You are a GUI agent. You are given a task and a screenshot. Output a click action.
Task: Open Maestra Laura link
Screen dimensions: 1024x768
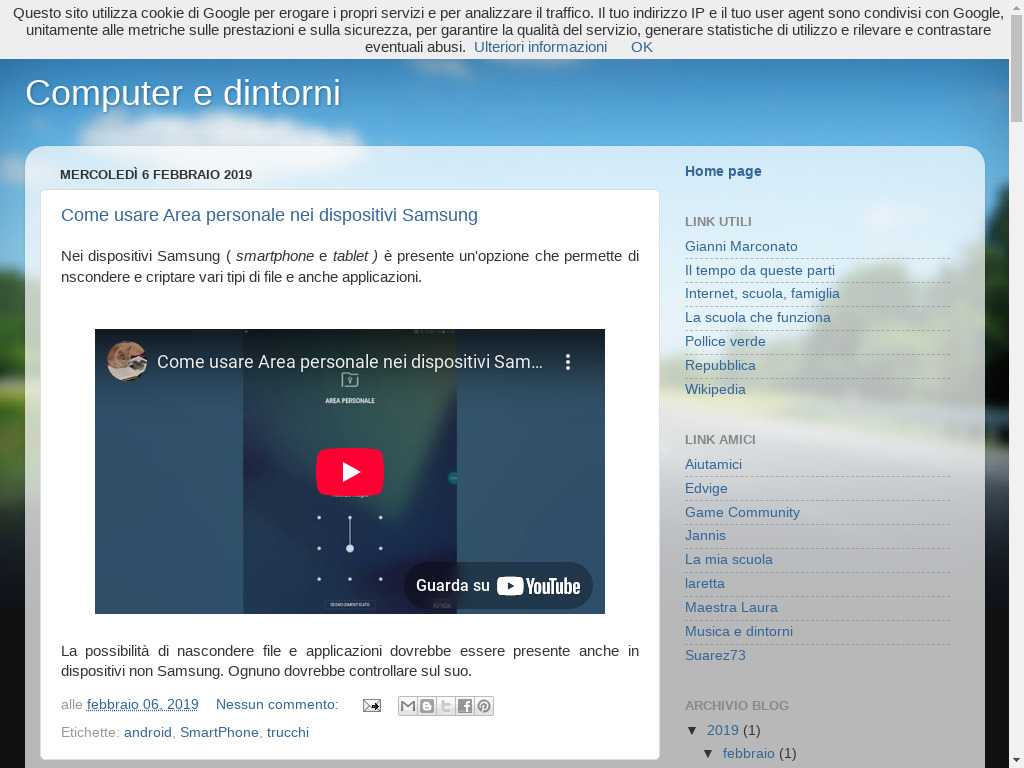(x=731, y=607)
